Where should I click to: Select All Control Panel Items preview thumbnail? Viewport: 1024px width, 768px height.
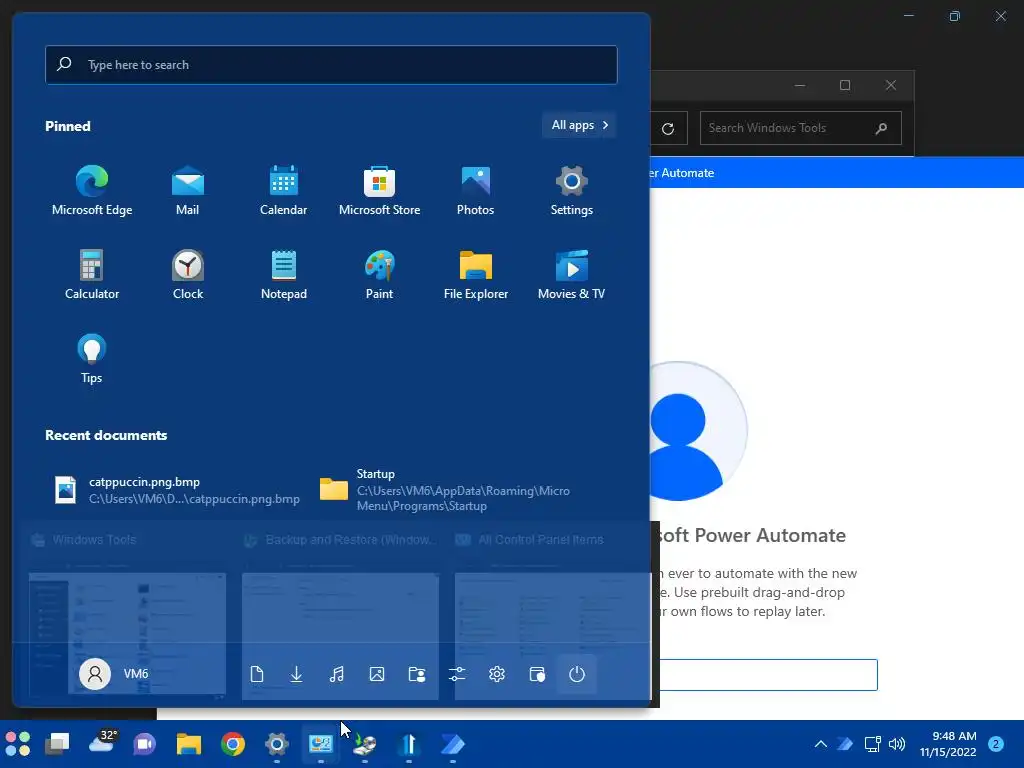(552, 635)
